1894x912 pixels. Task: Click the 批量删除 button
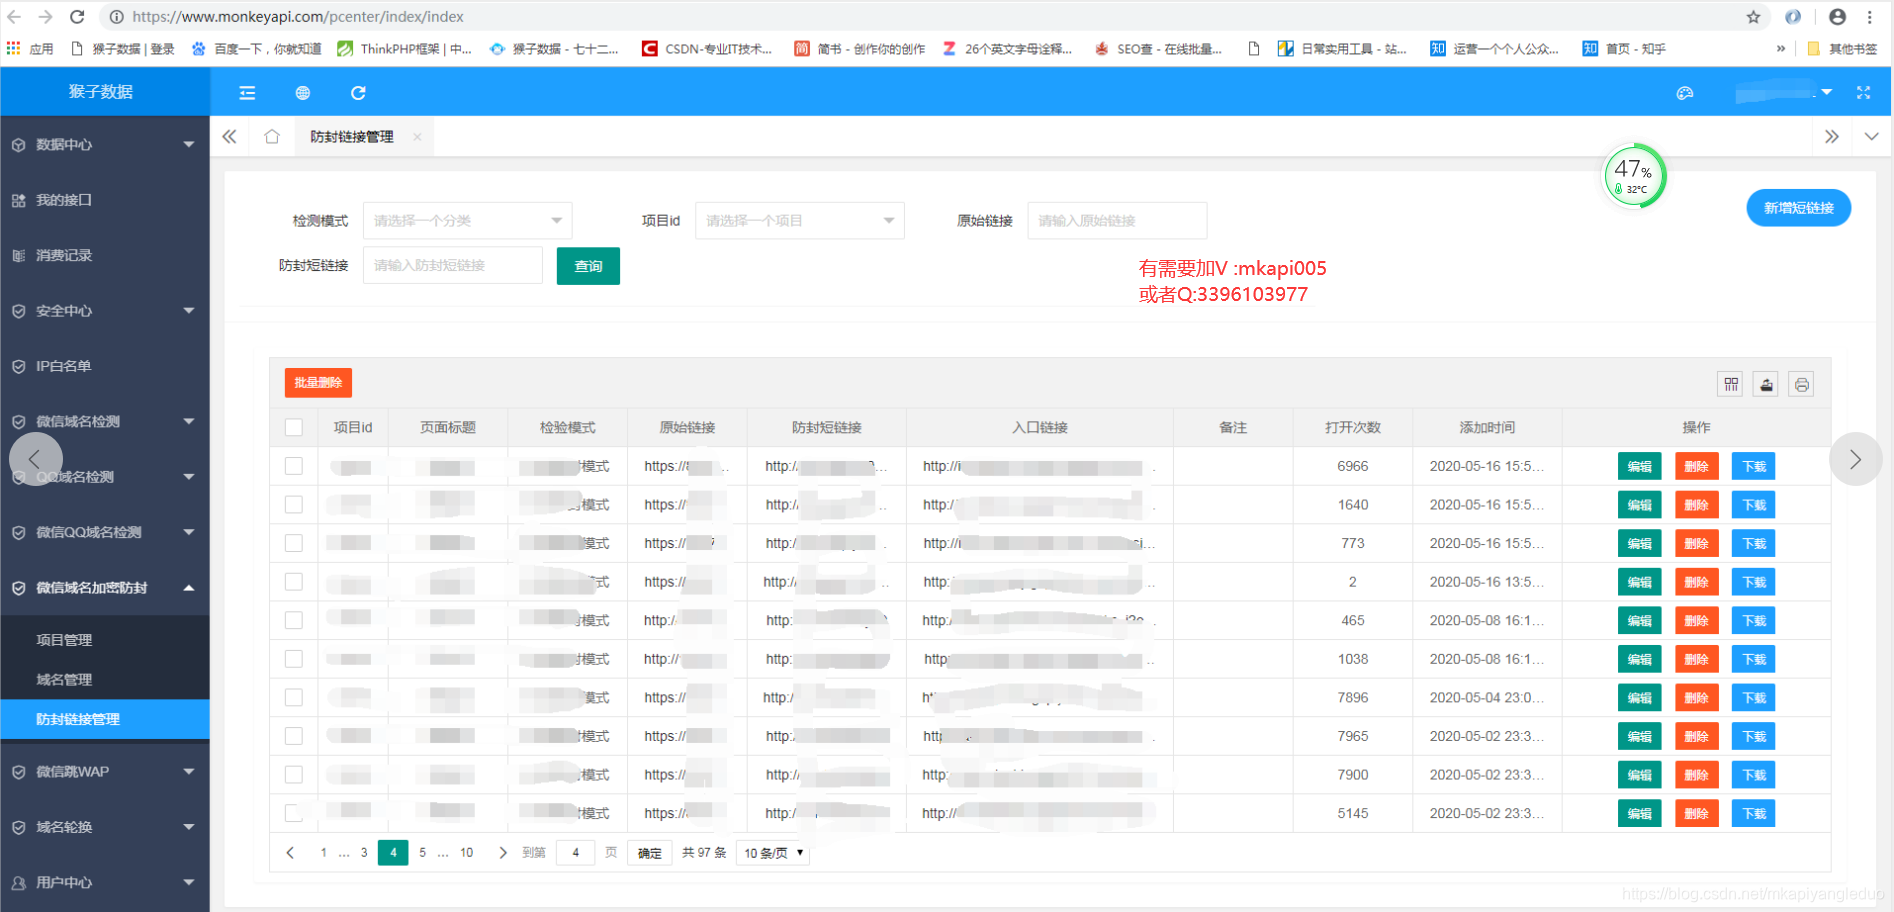(318, 383)
